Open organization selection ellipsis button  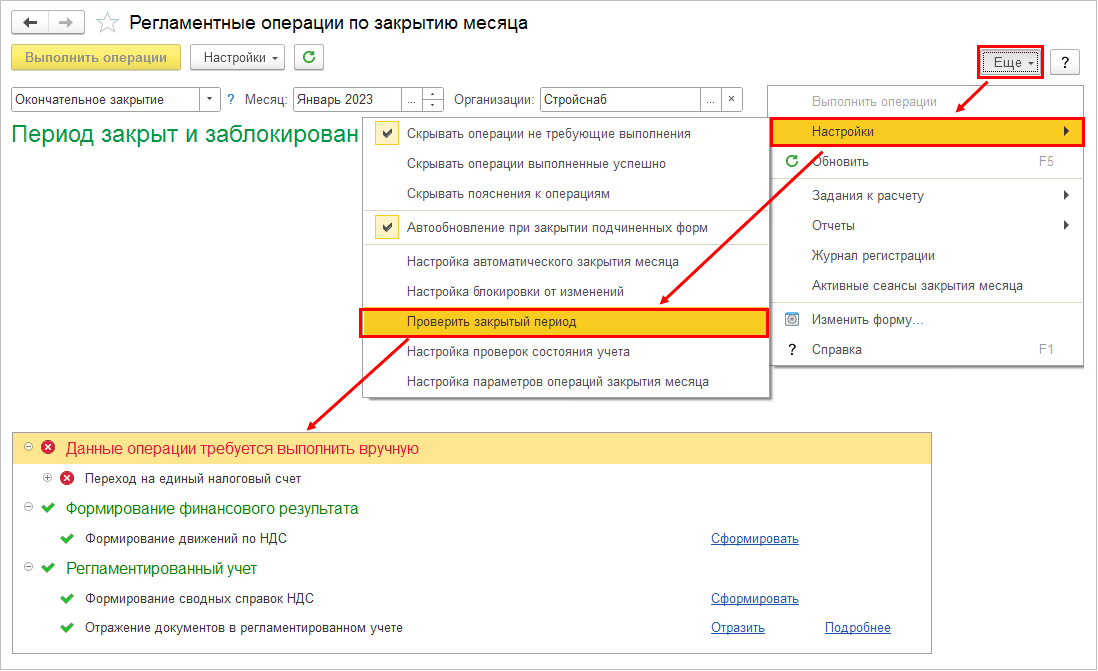click(710, 99)
